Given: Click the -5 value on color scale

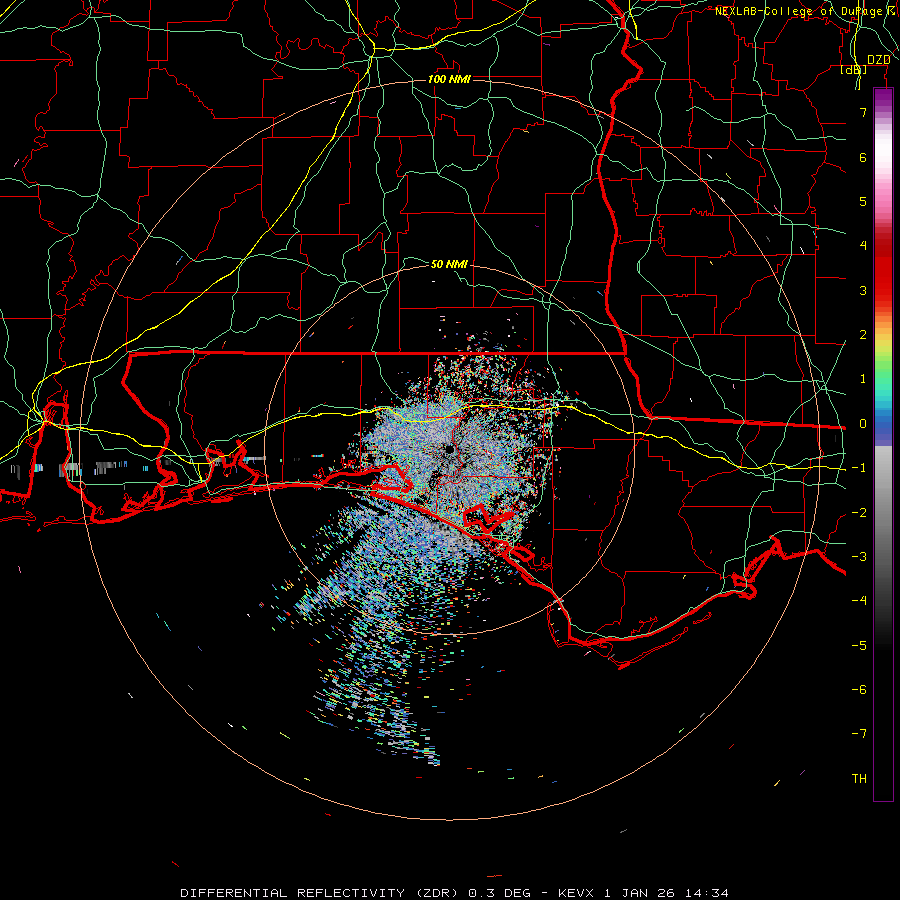Looking at the screenshot, I should [x=859, y=646].
